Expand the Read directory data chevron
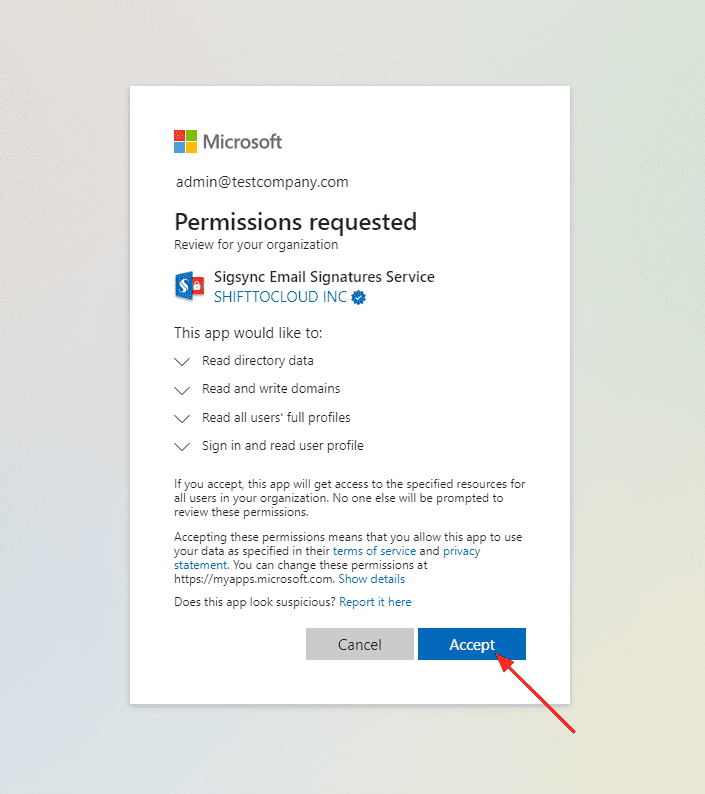 (182, 361)
